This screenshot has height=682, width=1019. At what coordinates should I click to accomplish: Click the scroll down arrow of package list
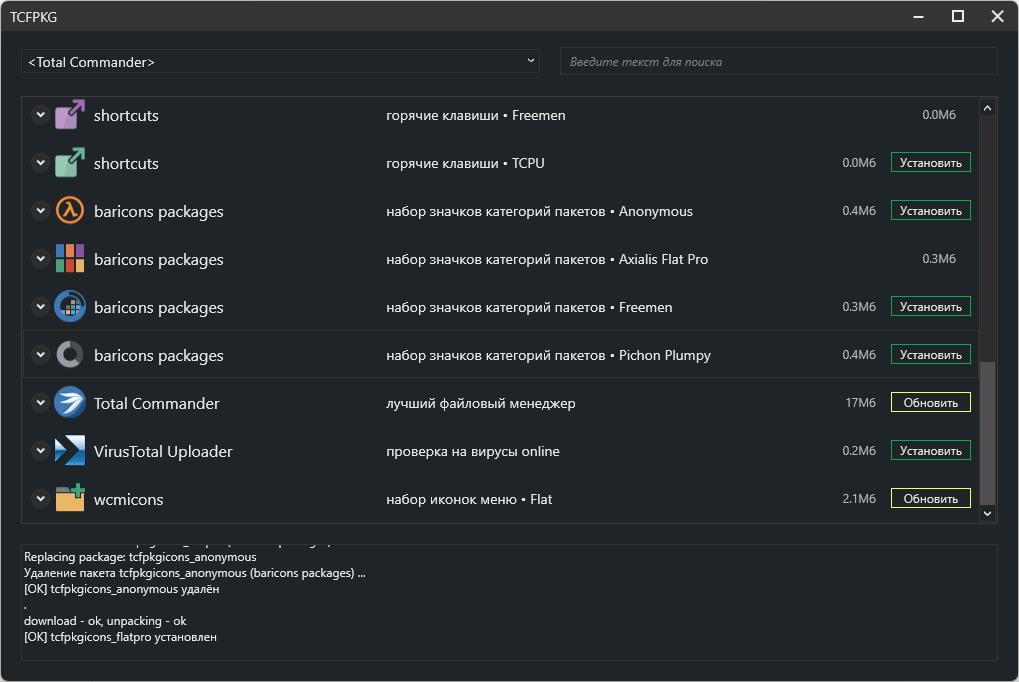coord(988,513)
